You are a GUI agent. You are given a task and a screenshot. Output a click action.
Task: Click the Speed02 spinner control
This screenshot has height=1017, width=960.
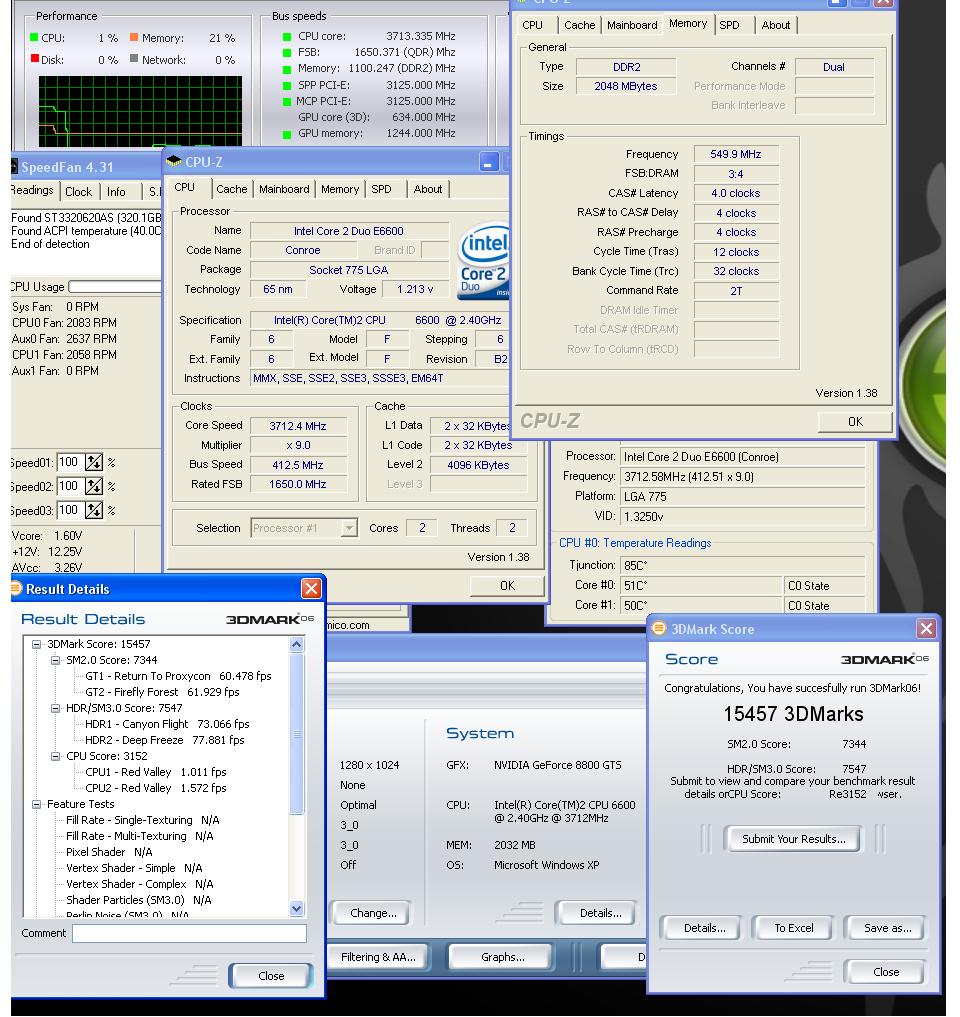[x=94, y=486]
